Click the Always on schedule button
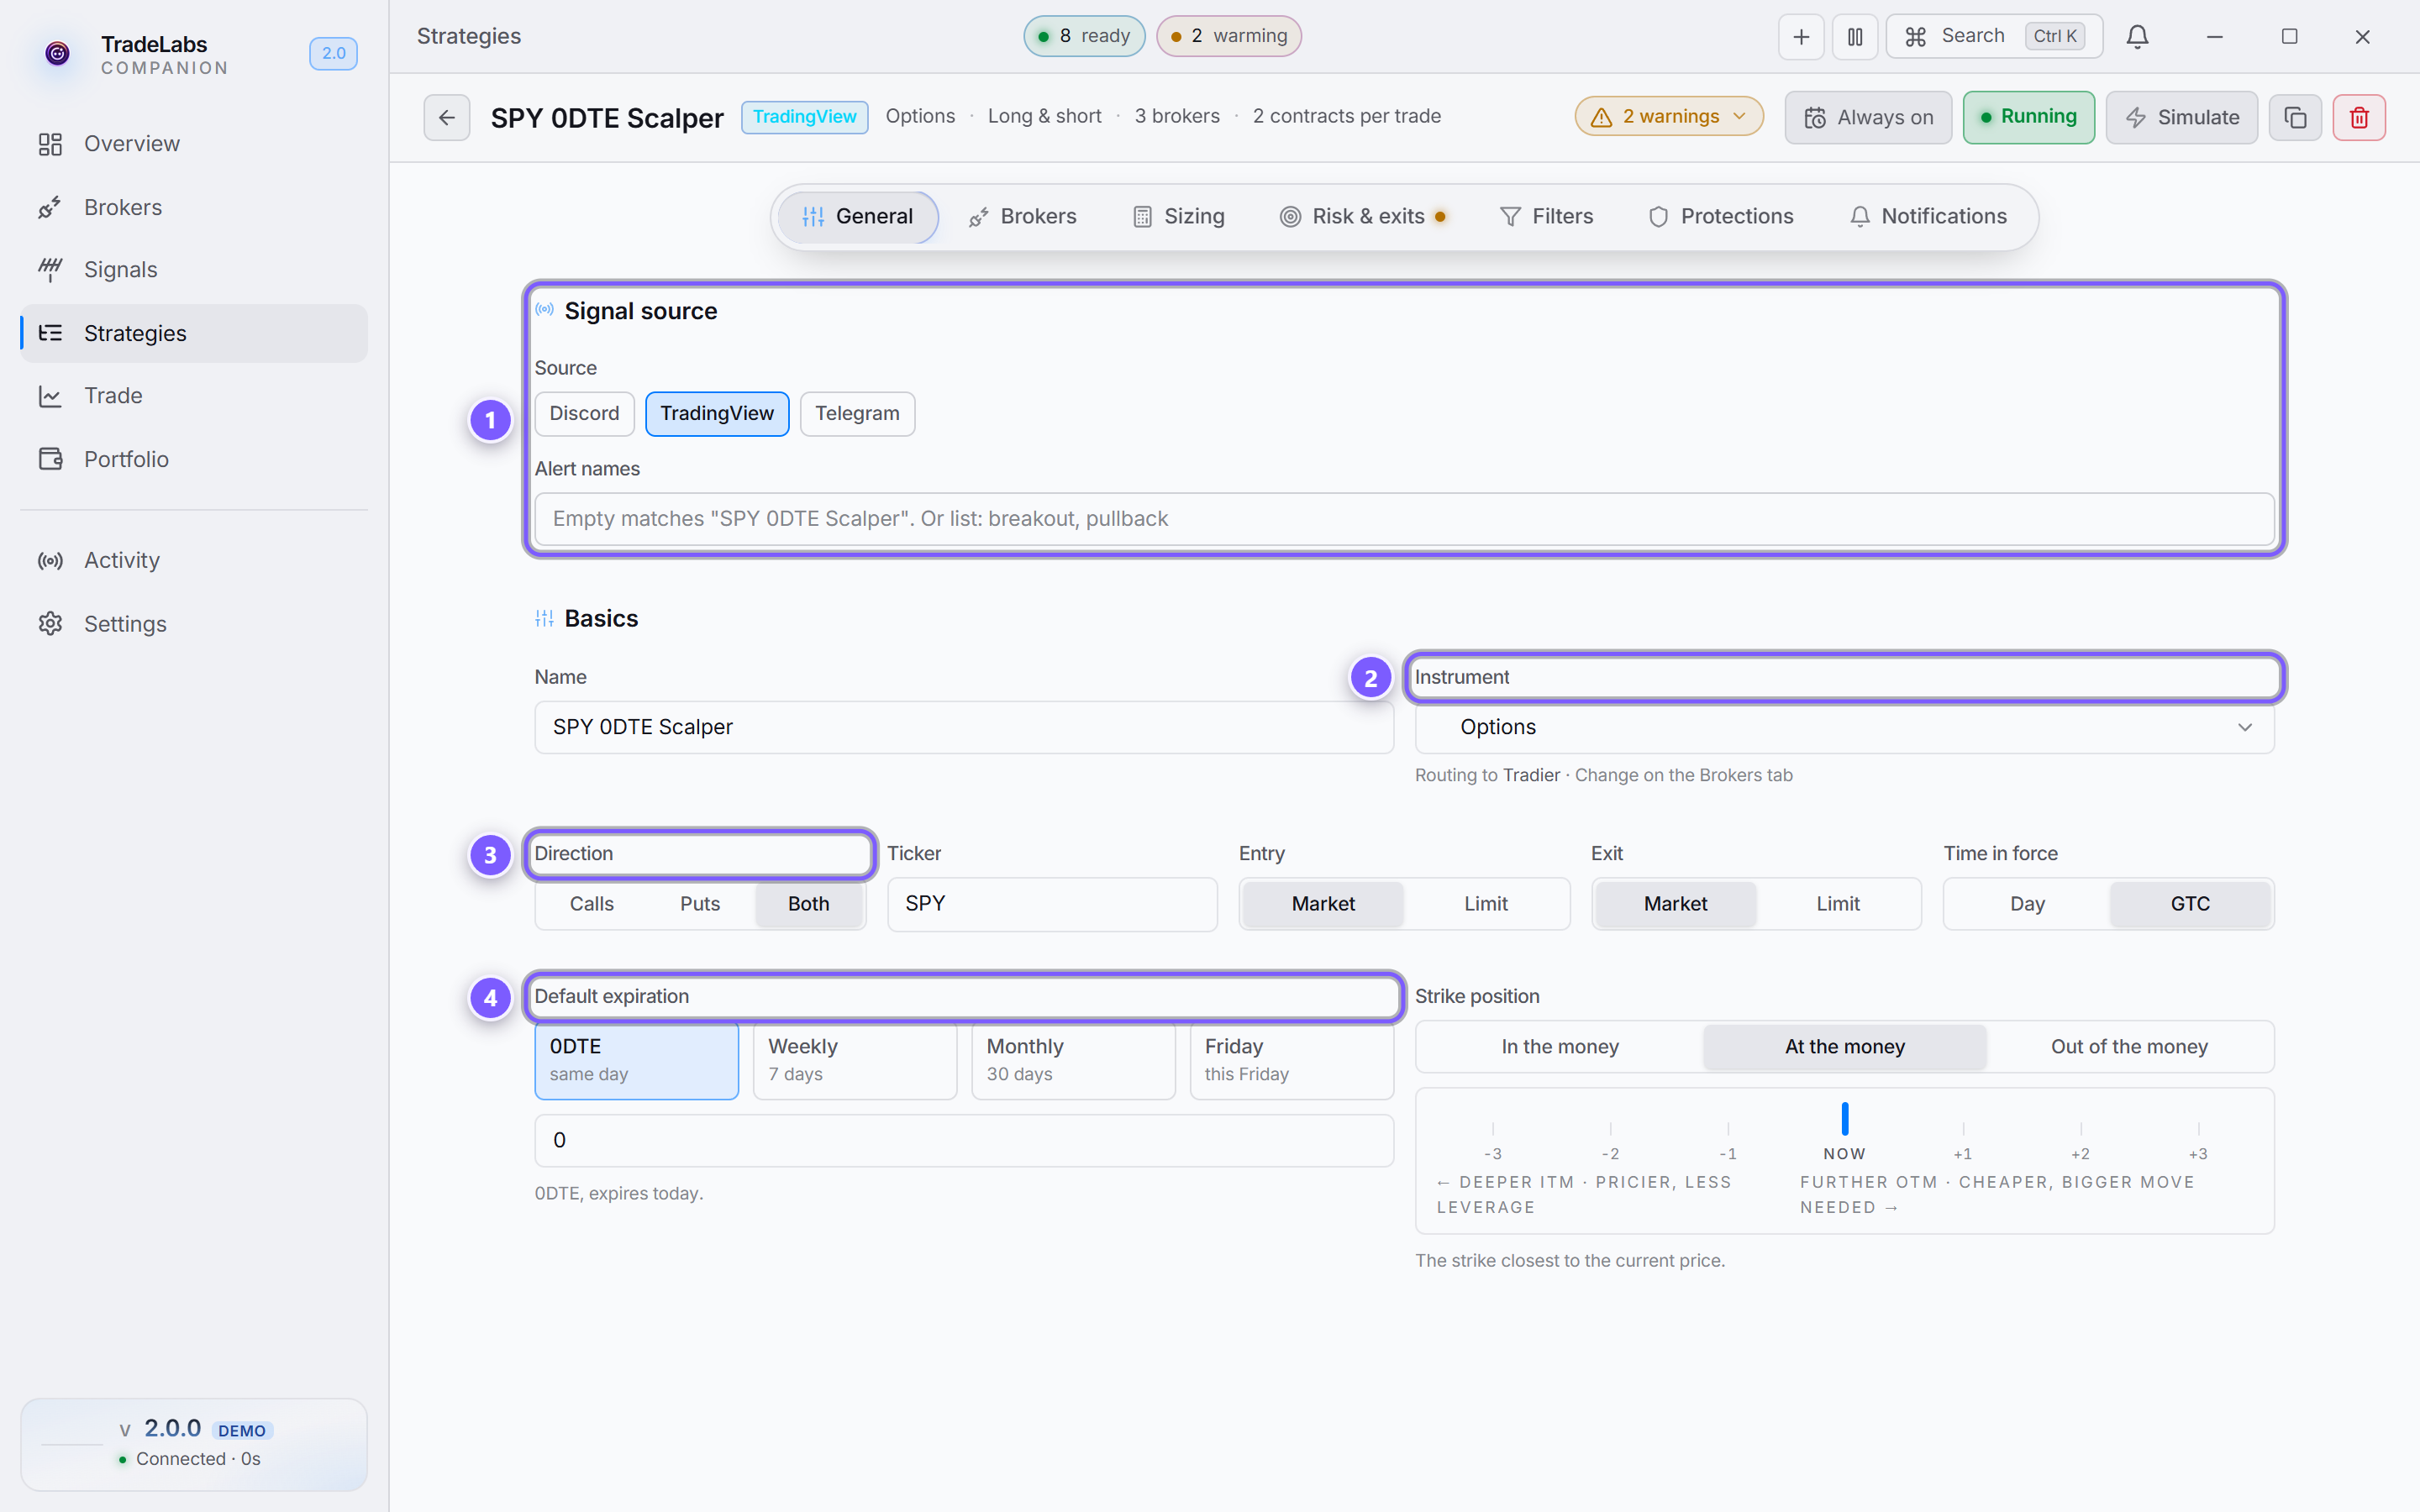This screenshot has height=1512, width=2420. pos(1867,117)
